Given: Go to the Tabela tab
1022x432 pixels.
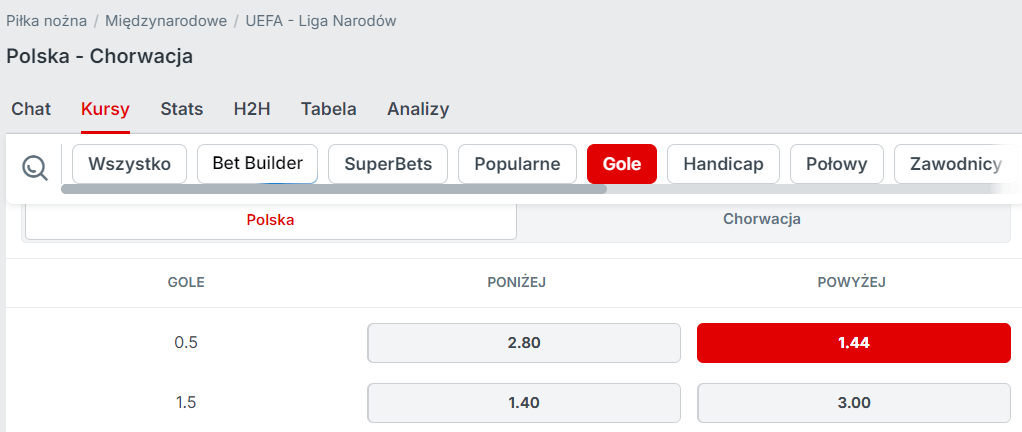Looking at the screenshot, I should (x=328, y=109).
